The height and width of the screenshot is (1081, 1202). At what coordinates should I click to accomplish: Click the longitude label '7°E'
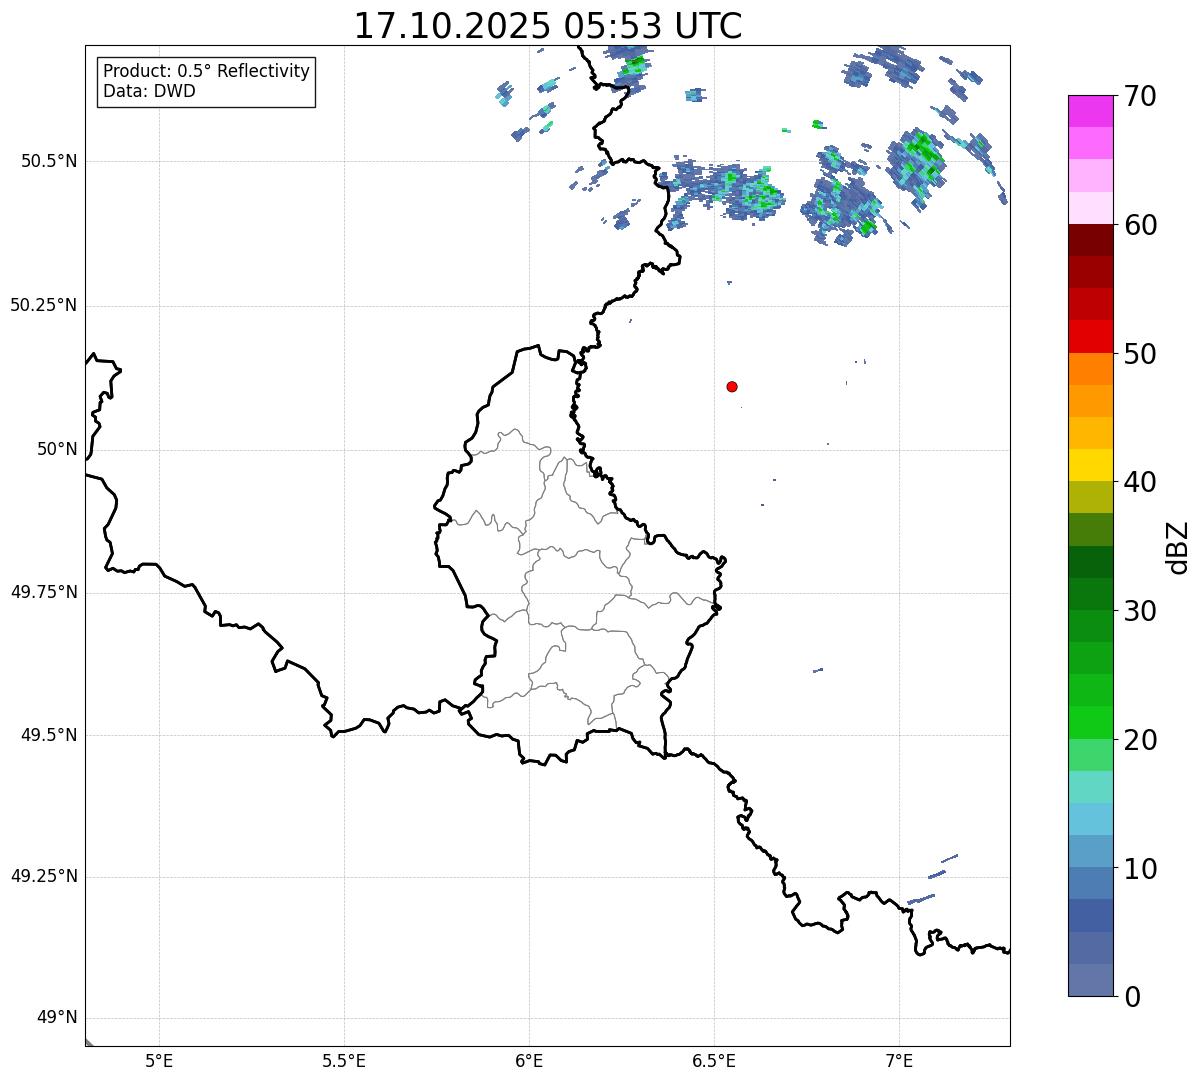click(x=899, y=1060)
